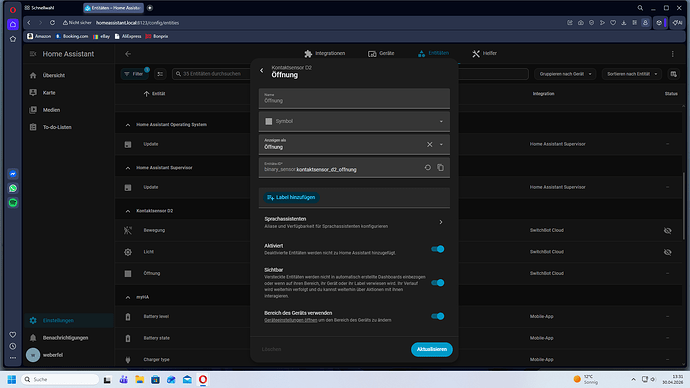Click the Aktualisieren button

point(432,349)
